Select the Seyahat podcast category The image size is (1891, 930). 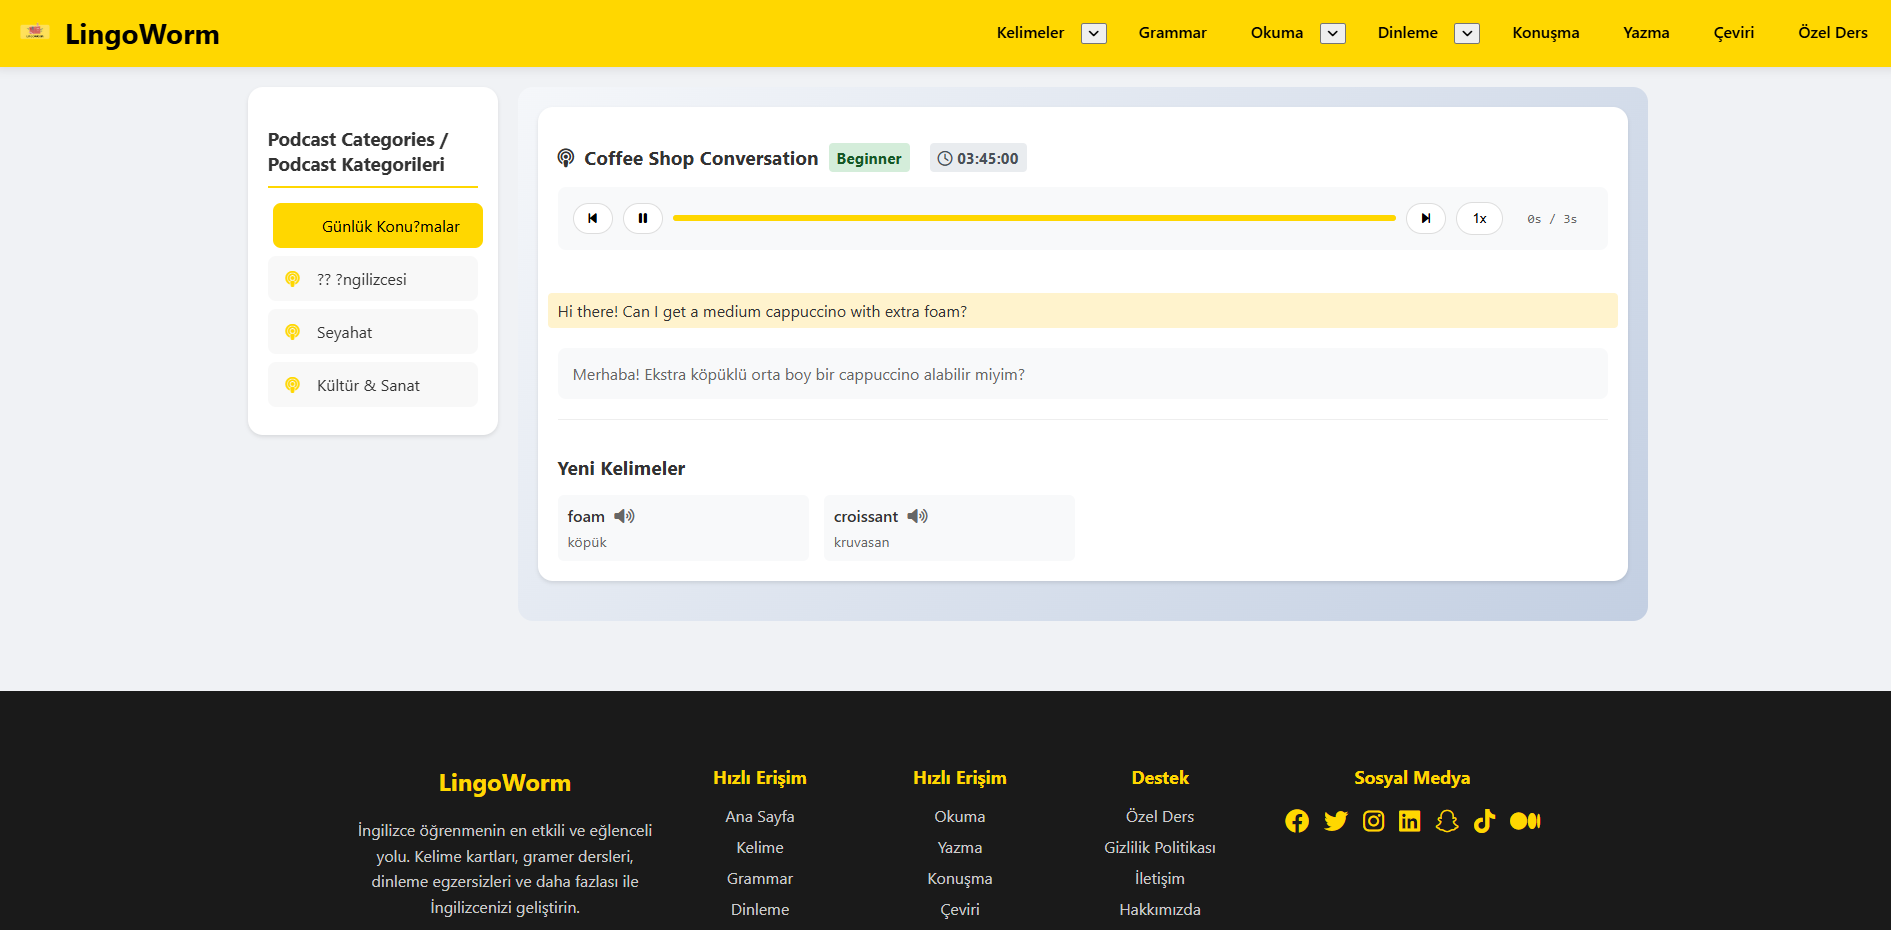click(x=373, y=332)
